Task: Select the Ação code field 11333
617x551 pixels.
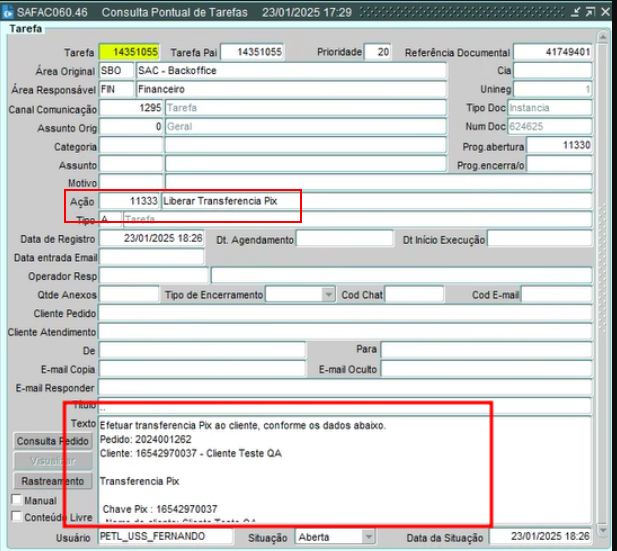Action: pos(130,201)
